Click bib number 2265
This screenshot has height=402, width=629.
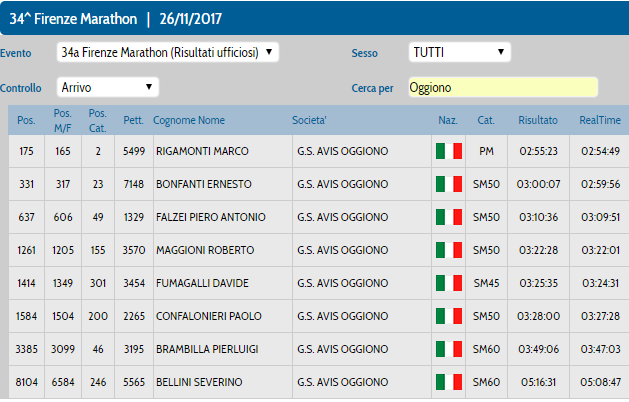click(134, 316)
